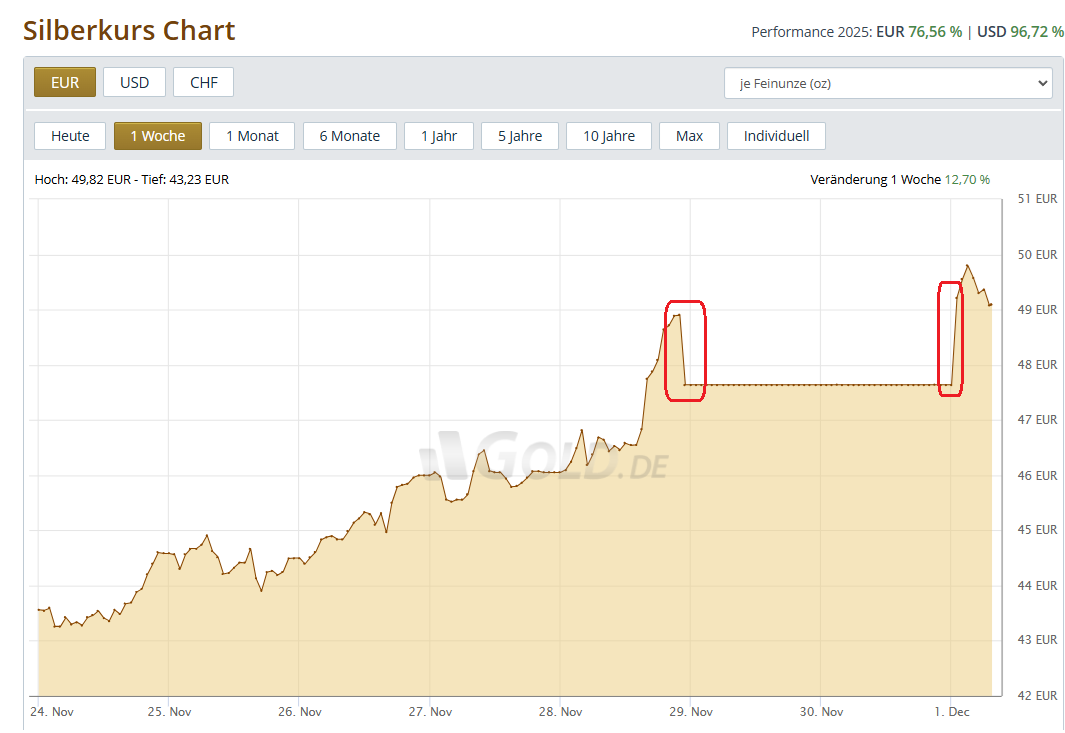
Task: Open the Individuell custom range
Action: coord(776,136)
